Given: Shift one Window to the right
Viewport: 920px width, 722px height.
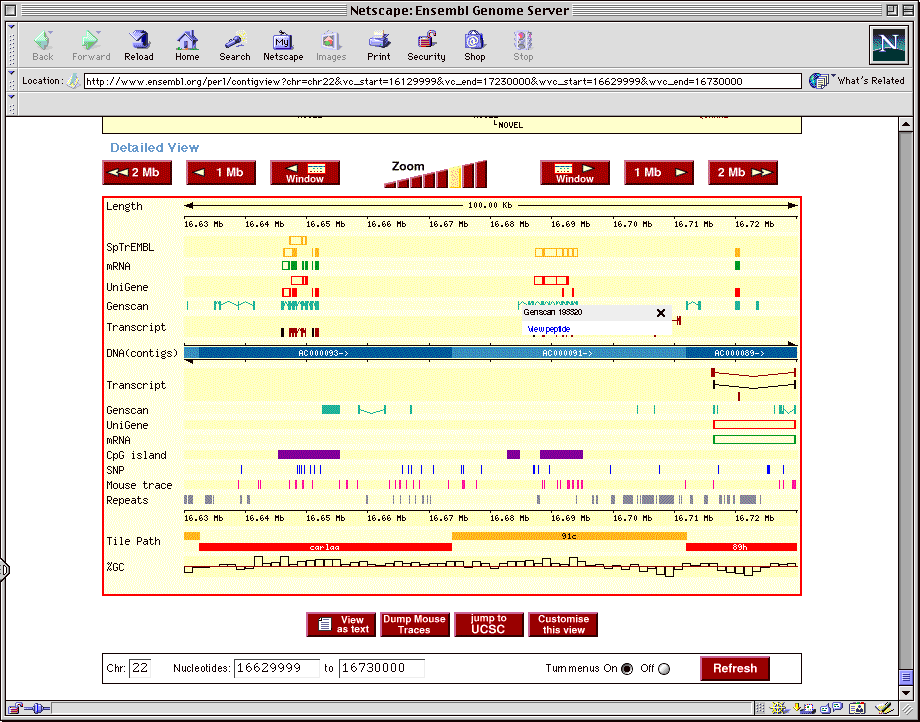Looking at the screenshot, I should pos(575,172).
